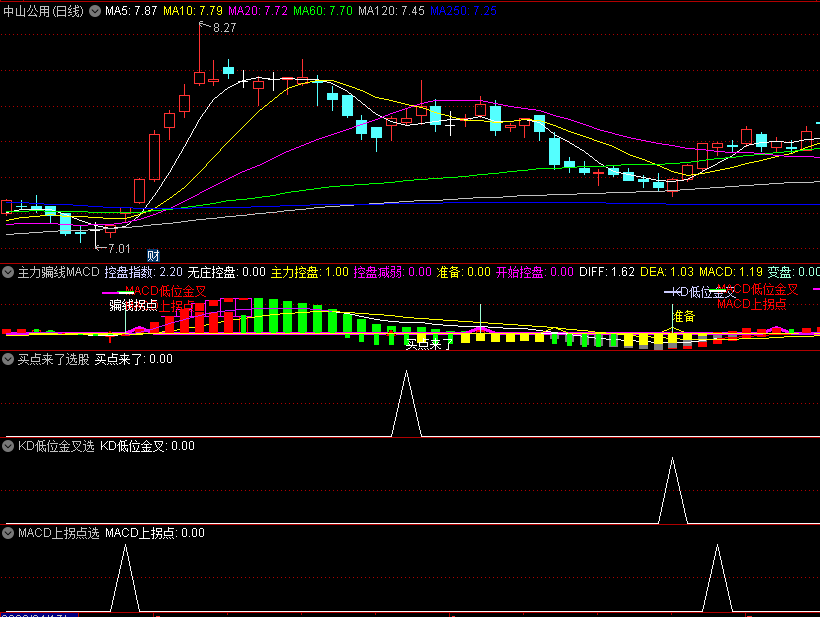
Task: Click the 7.01 low price marker
Action: [119, 248]
